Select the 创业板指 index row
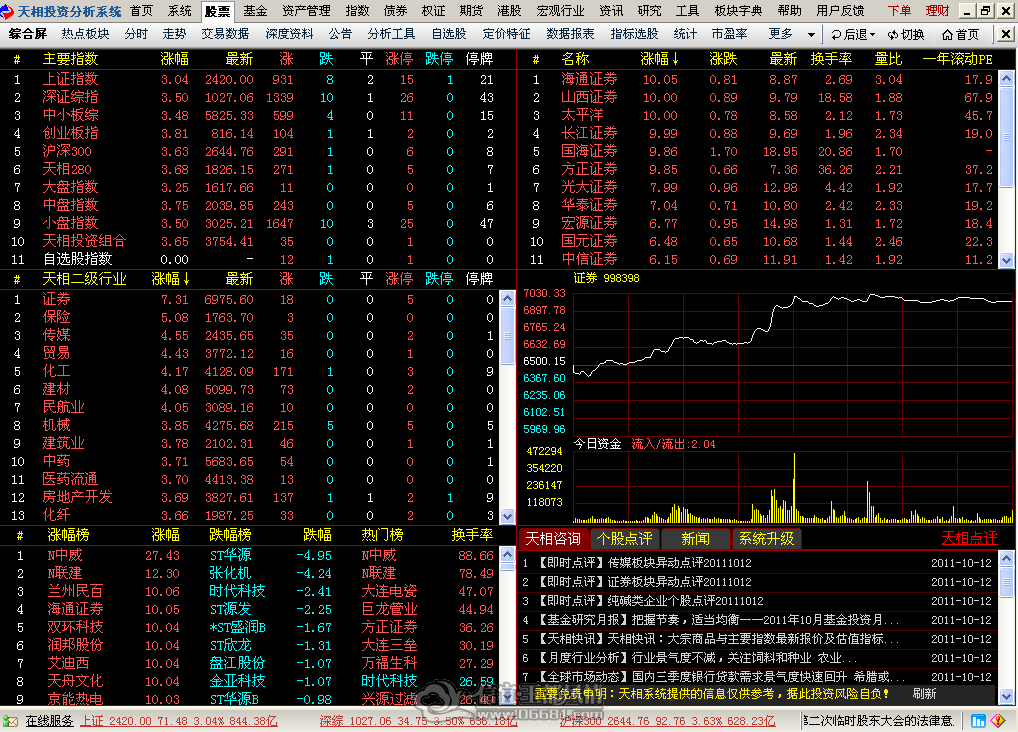Screen dimensions: 1018x732 (x=257, y=133)
